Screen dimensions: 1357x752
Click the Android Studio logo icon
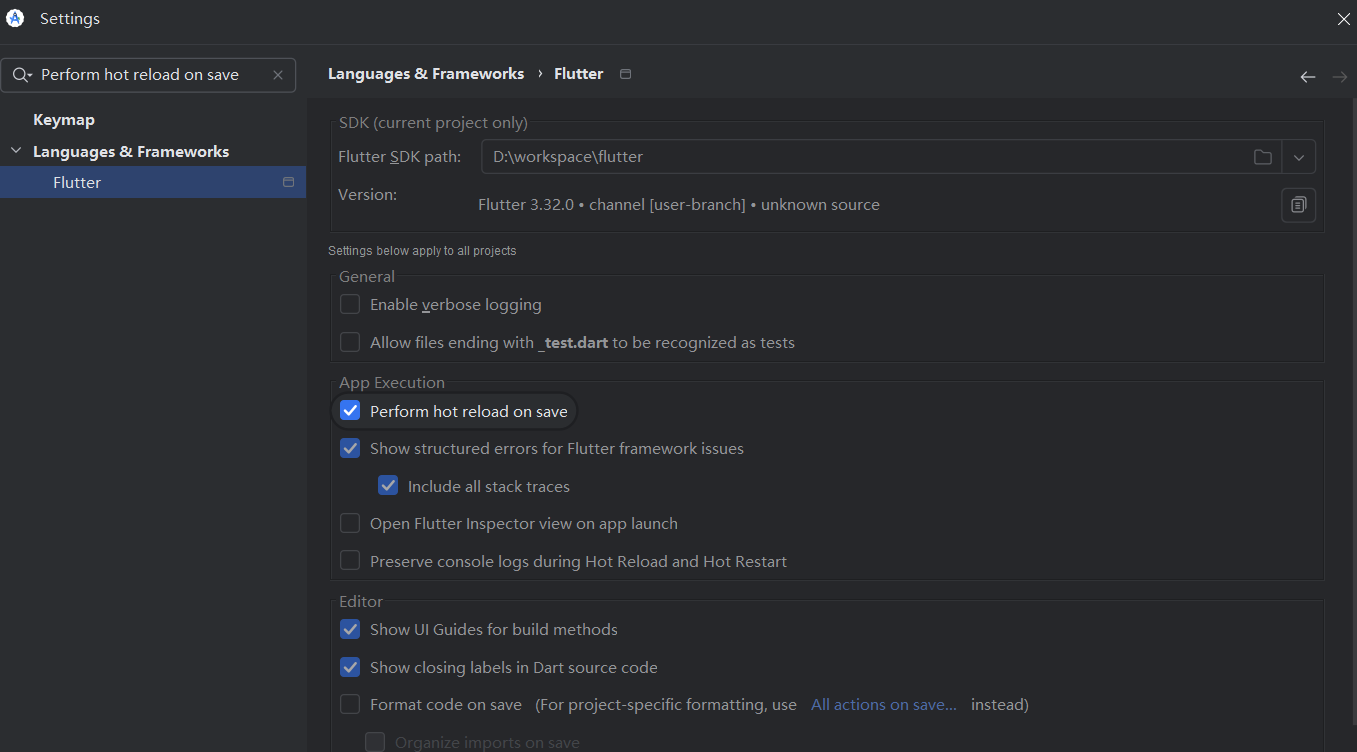coord(15,18)
